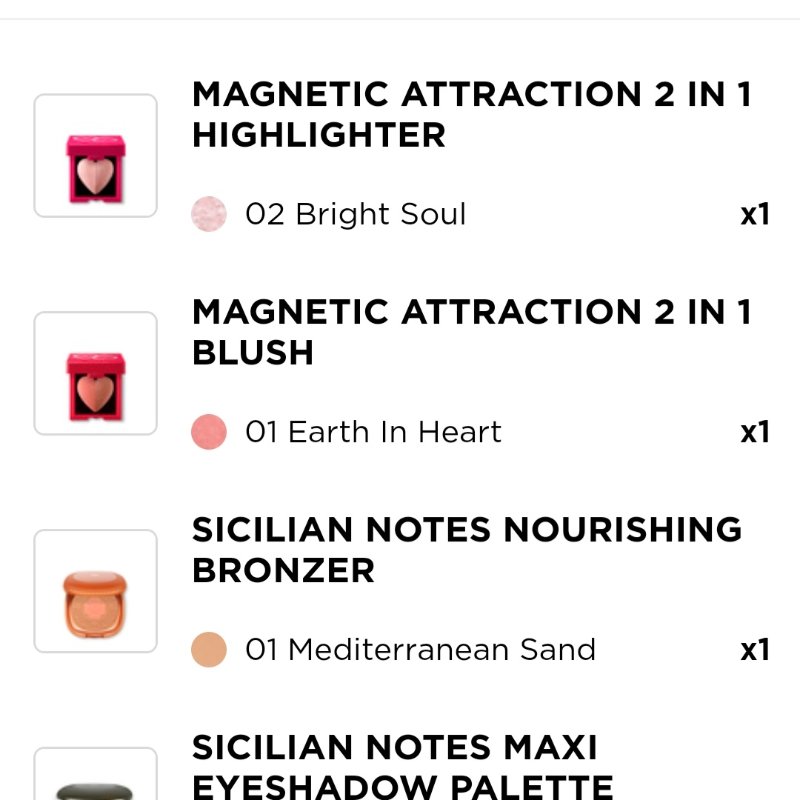
Task: Select the 01 Mediterranean Sand color swatch
Action: 209,649
